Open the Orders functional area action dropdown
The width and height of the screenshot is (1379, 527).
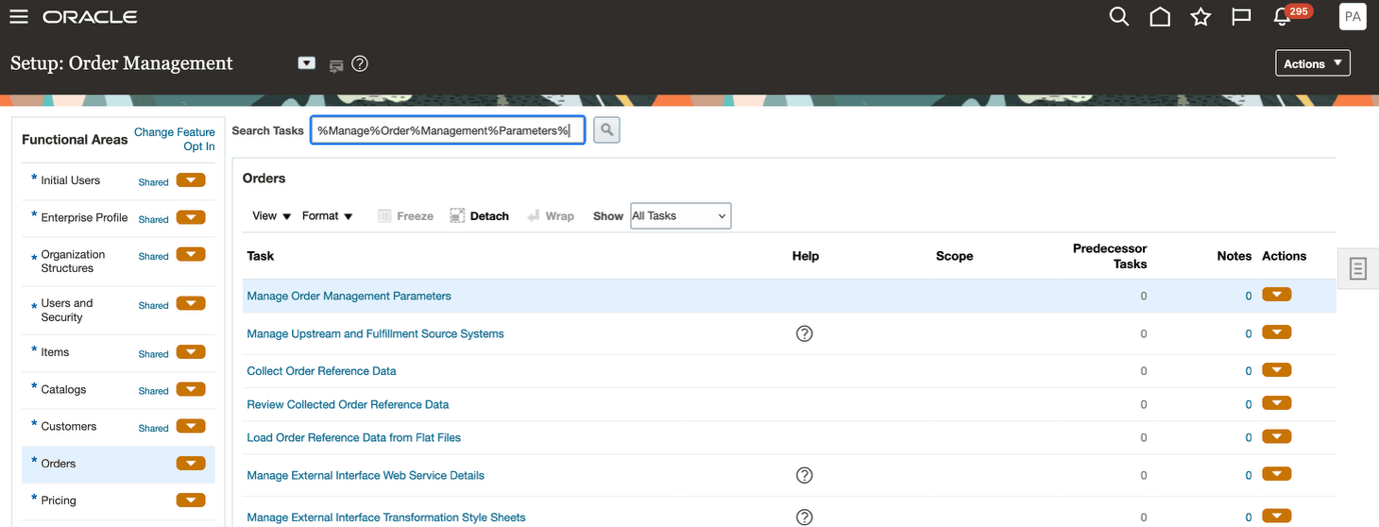pos(191,463)
